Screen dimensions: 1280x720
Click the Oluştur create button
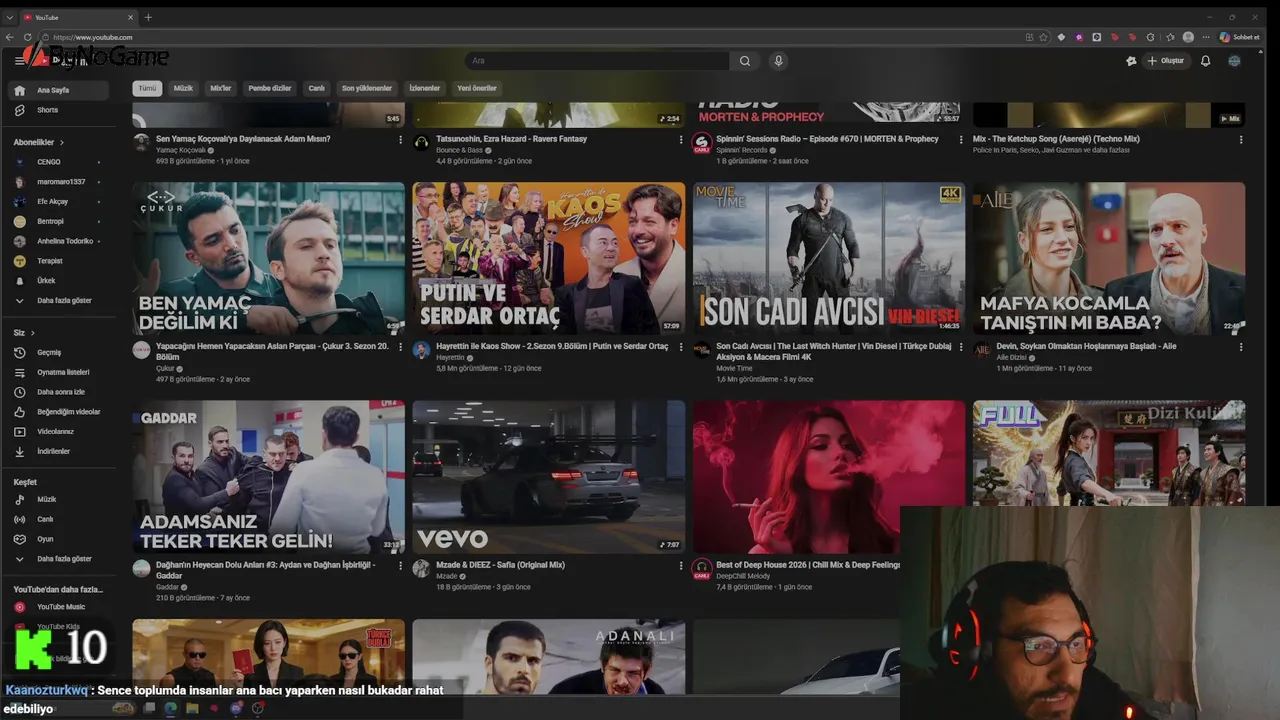point(1166,61)
